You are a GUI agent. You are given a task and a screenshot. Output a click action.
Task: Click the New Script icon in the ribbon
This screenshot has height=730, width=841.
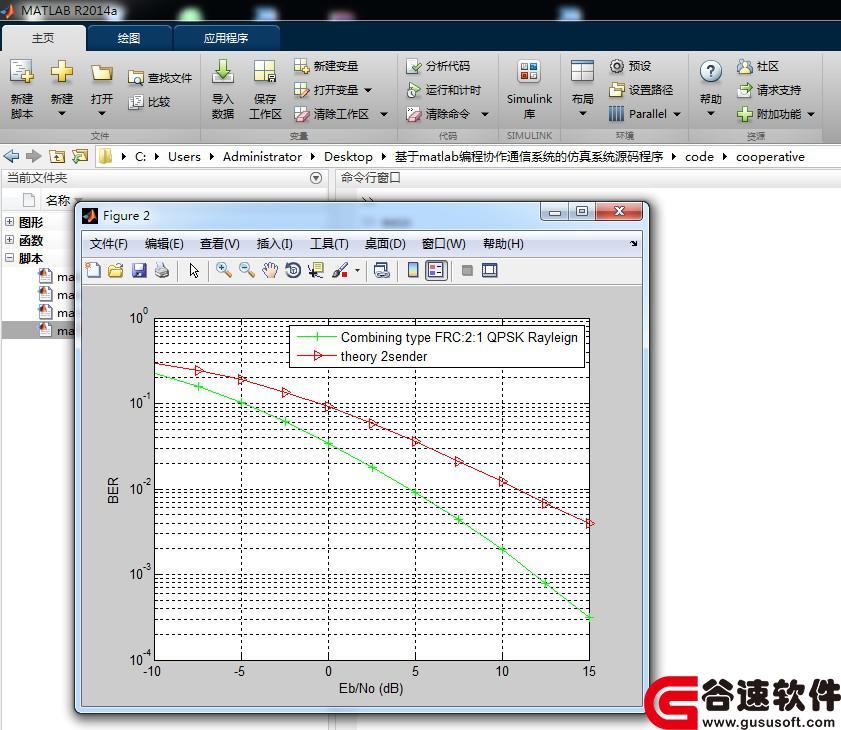pos(22,71)
